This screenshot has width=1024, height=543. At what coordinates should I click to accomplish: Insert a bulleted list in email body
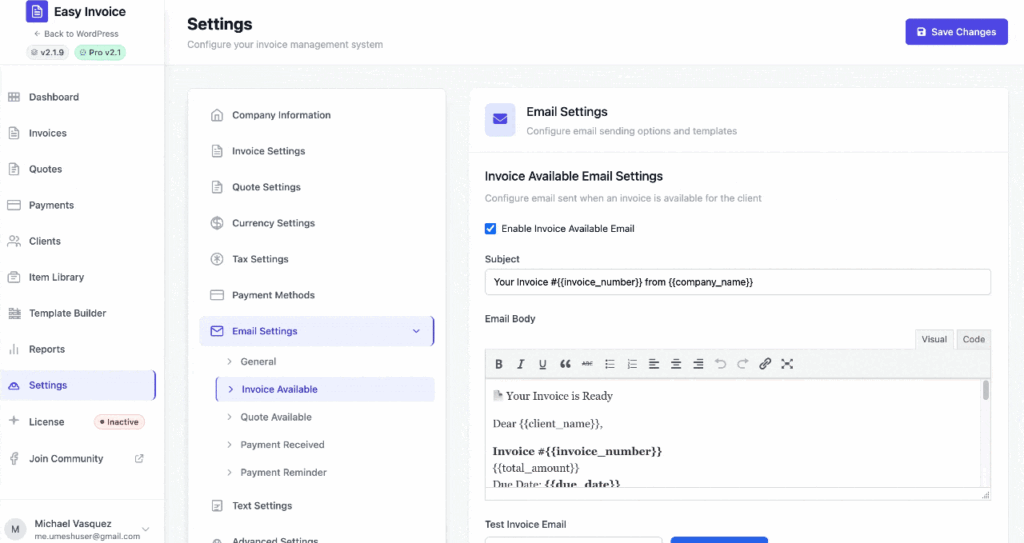click(x=610, y=364)
